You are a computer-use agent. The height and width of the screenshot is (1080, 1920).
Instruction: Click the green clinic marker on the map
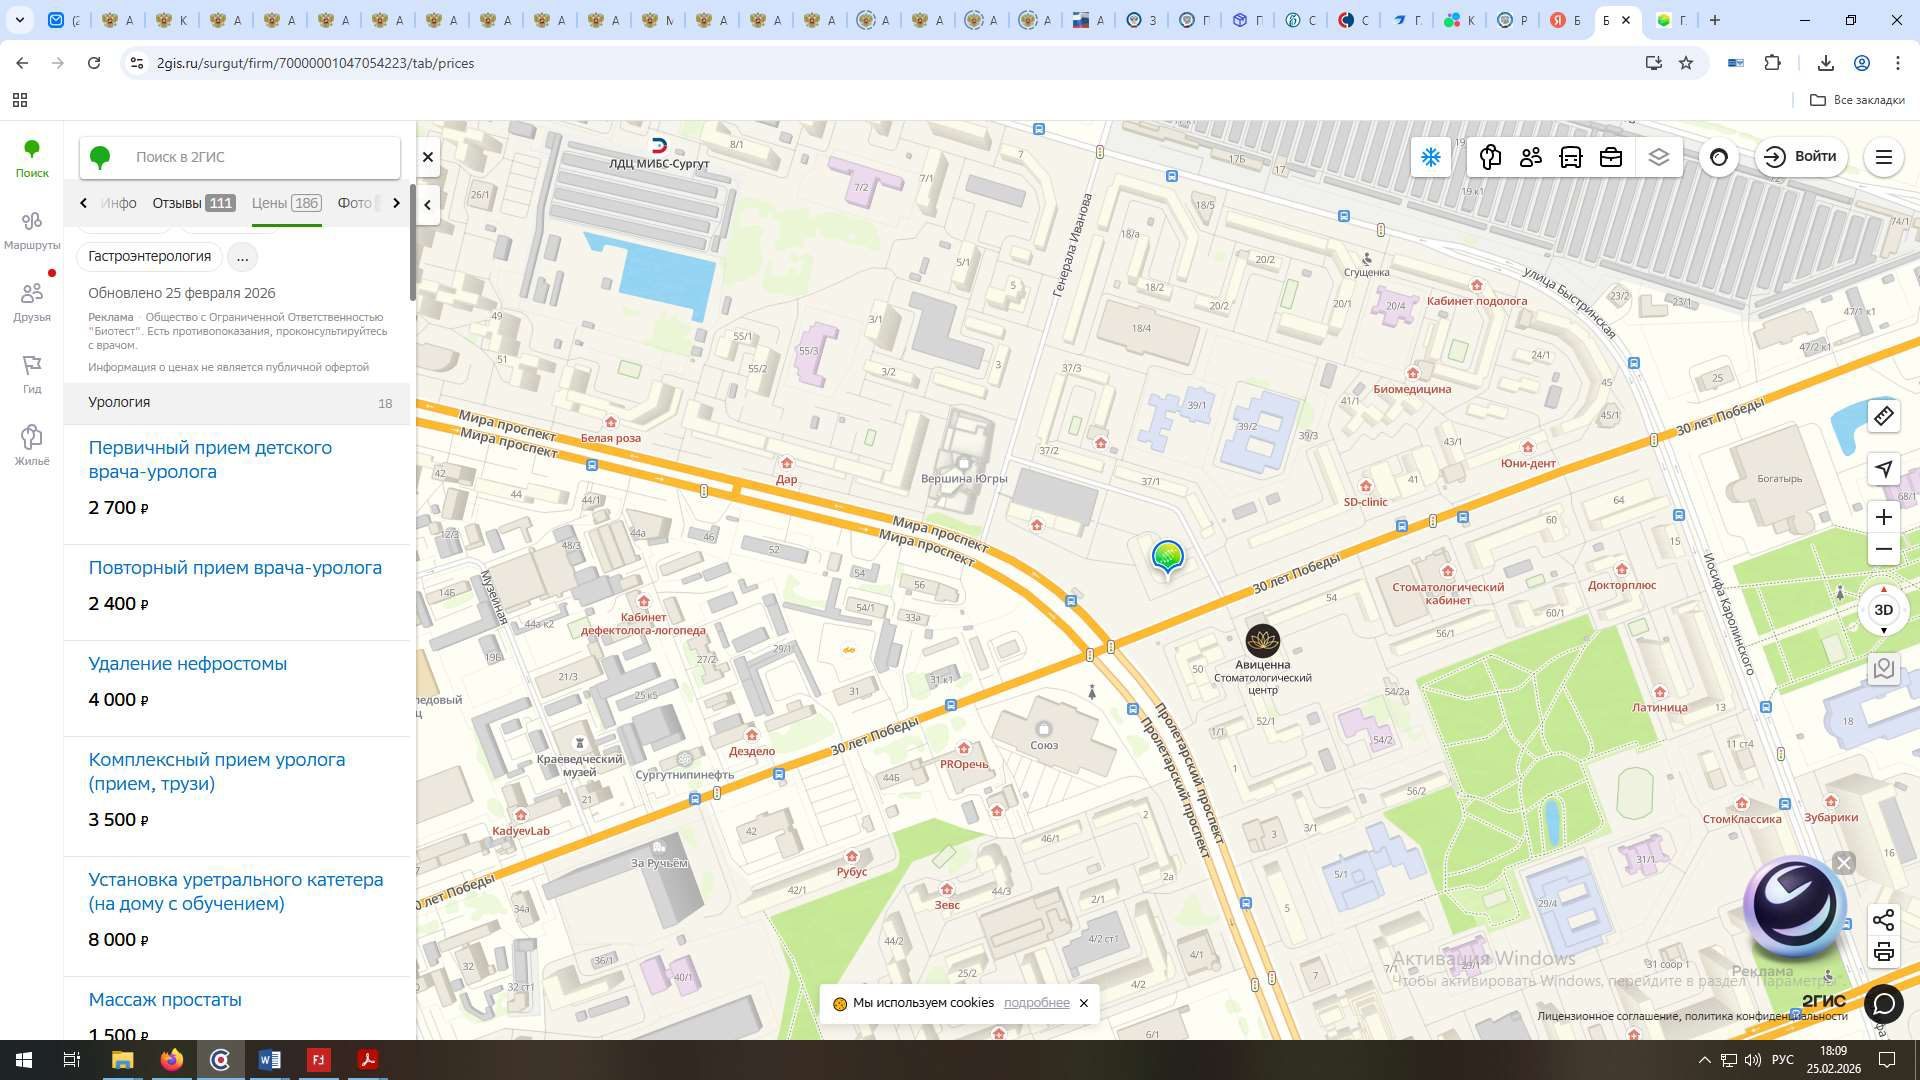pos(1167,556)
